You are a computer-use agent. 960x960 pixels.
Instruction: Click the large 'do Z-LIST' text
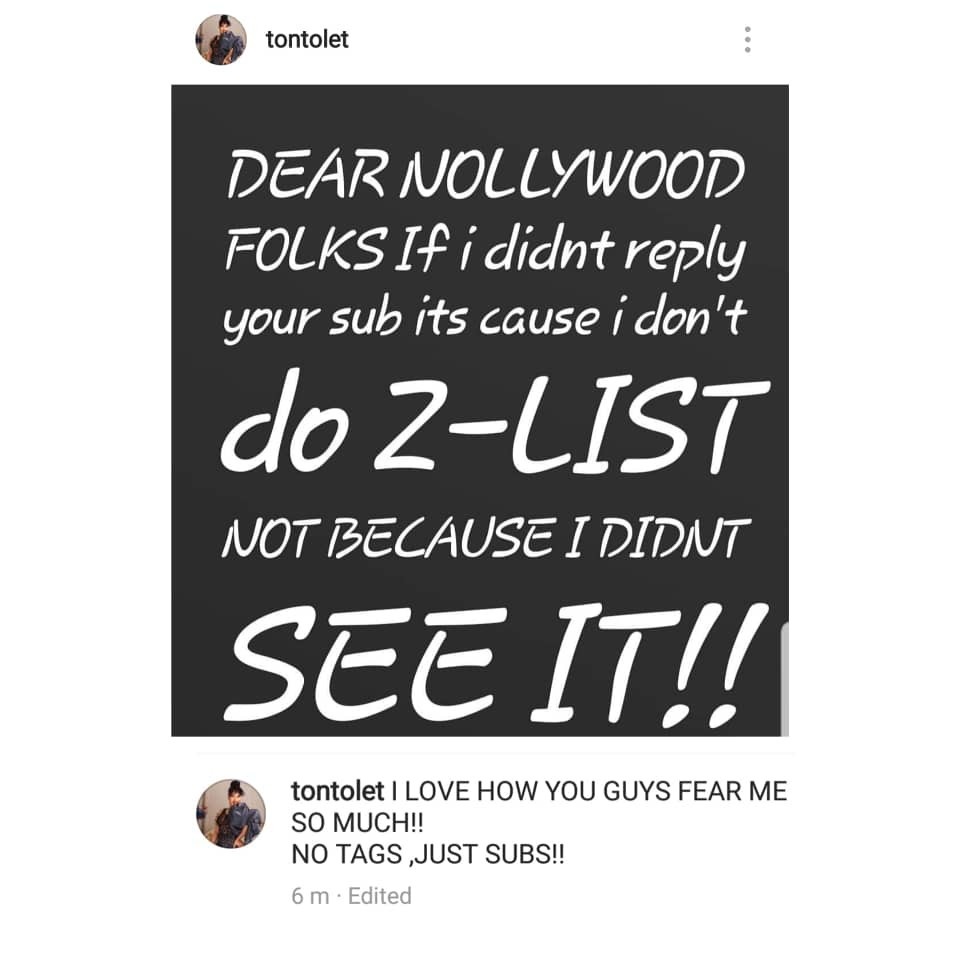coord(495,421)
